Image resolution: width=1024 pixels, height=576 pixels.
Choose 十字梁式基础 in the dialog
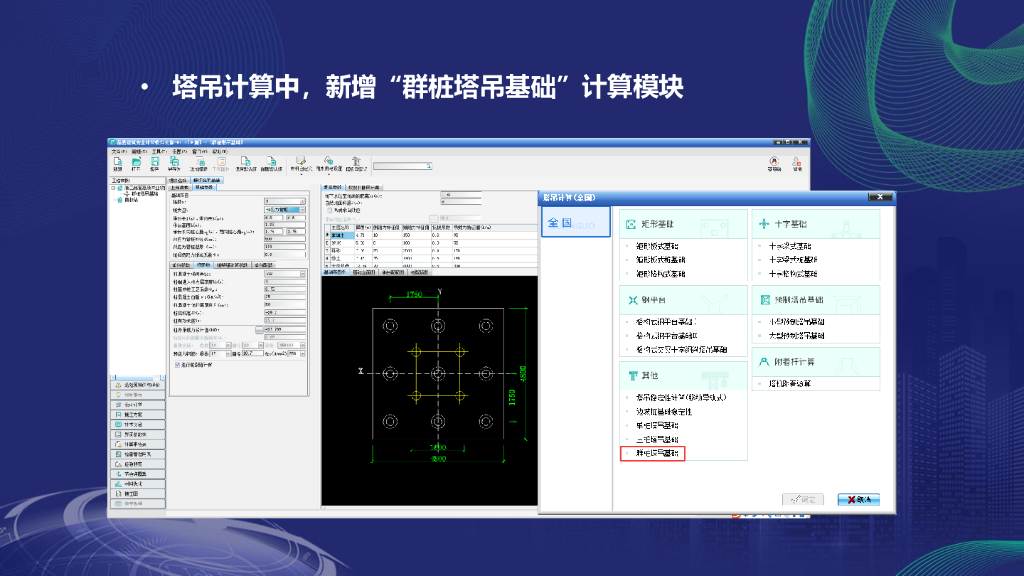pos(790,246)
